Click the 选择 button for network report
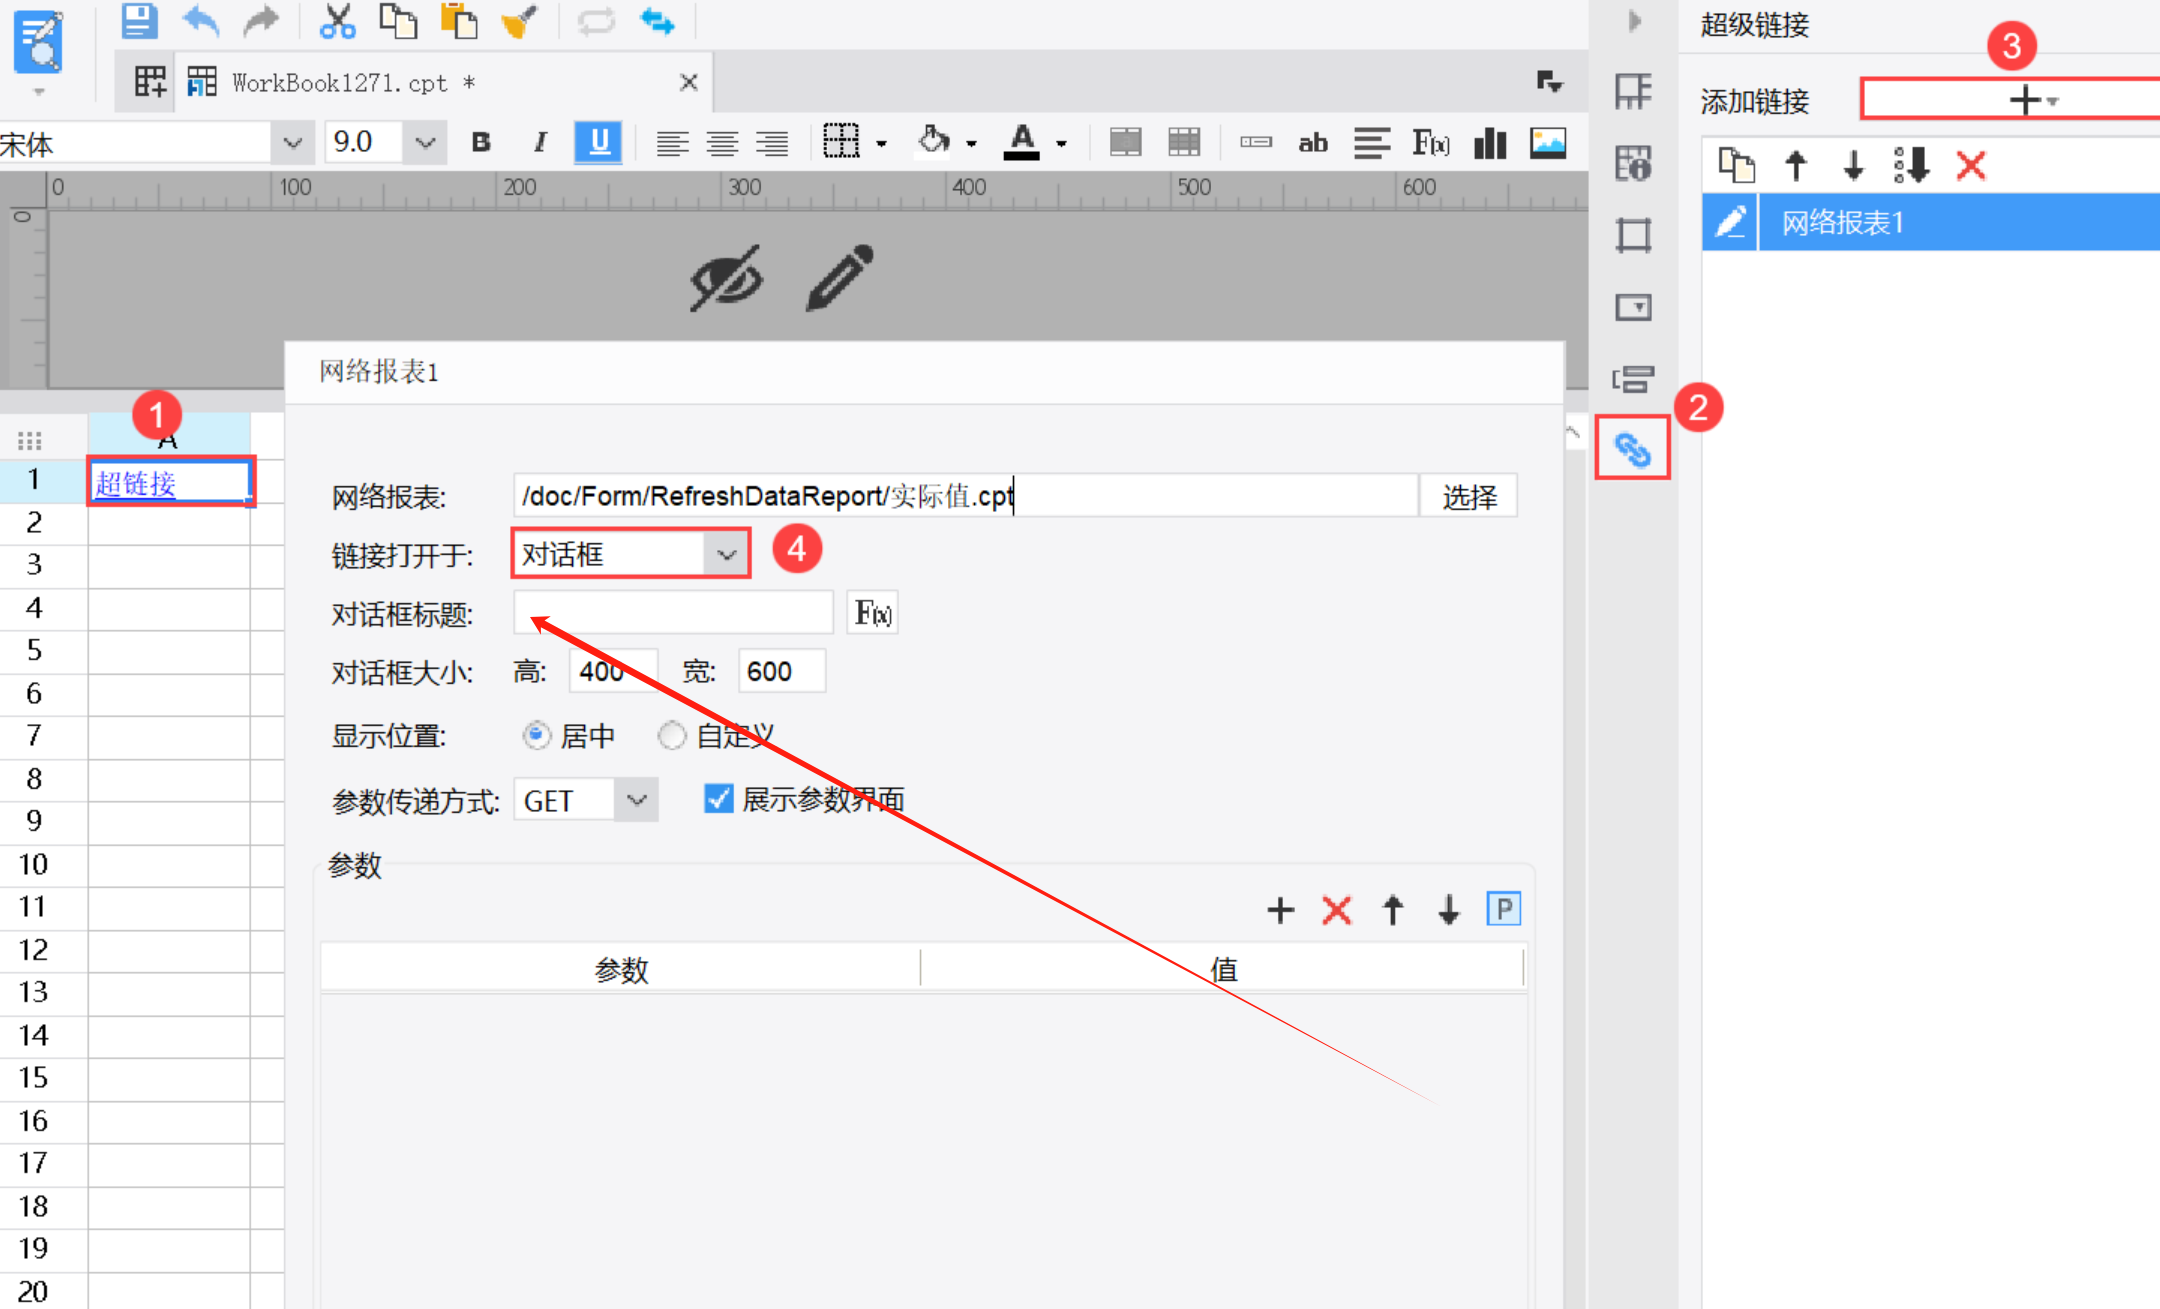The height and width of the screenshot is (1309, 2160). (x=1468, y=496)
